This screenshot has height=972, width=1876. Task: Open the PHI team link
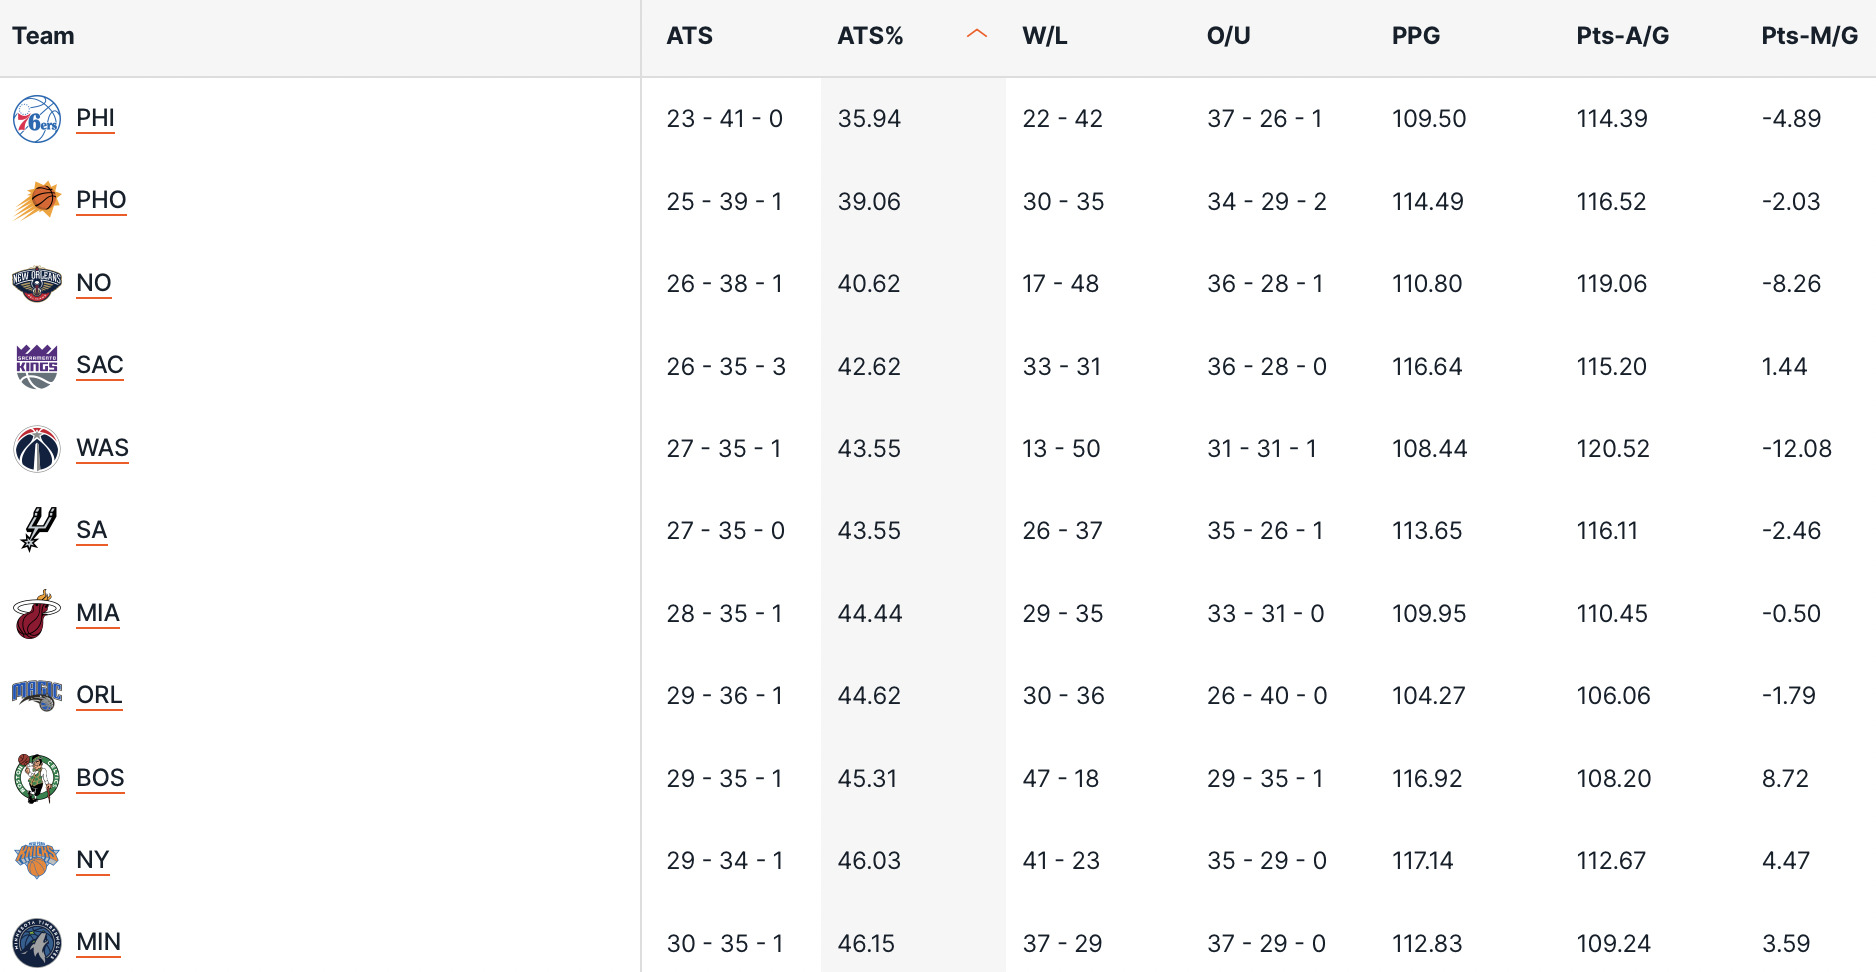[x=95, y=118]
